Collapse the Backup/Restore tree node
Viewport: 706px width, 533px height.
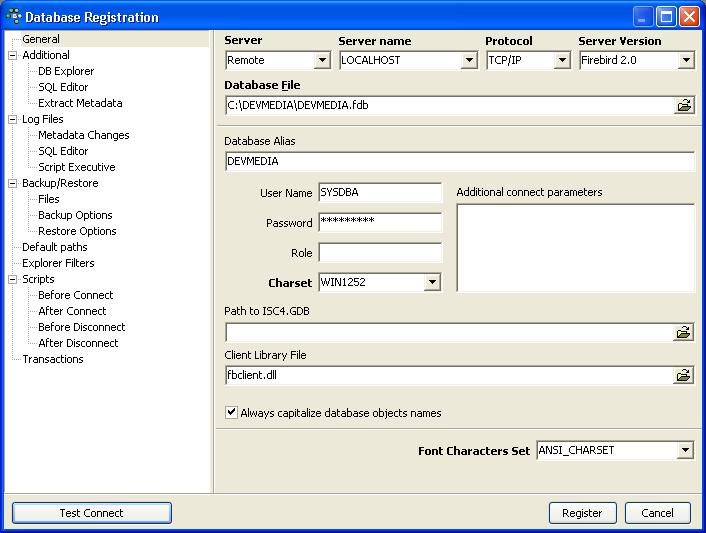tap(13, 184)
